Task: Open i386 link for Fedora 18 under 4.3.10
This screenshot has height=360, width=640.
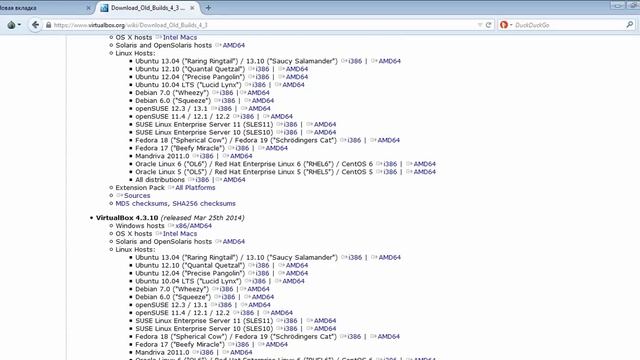Action: pos(354,336)
